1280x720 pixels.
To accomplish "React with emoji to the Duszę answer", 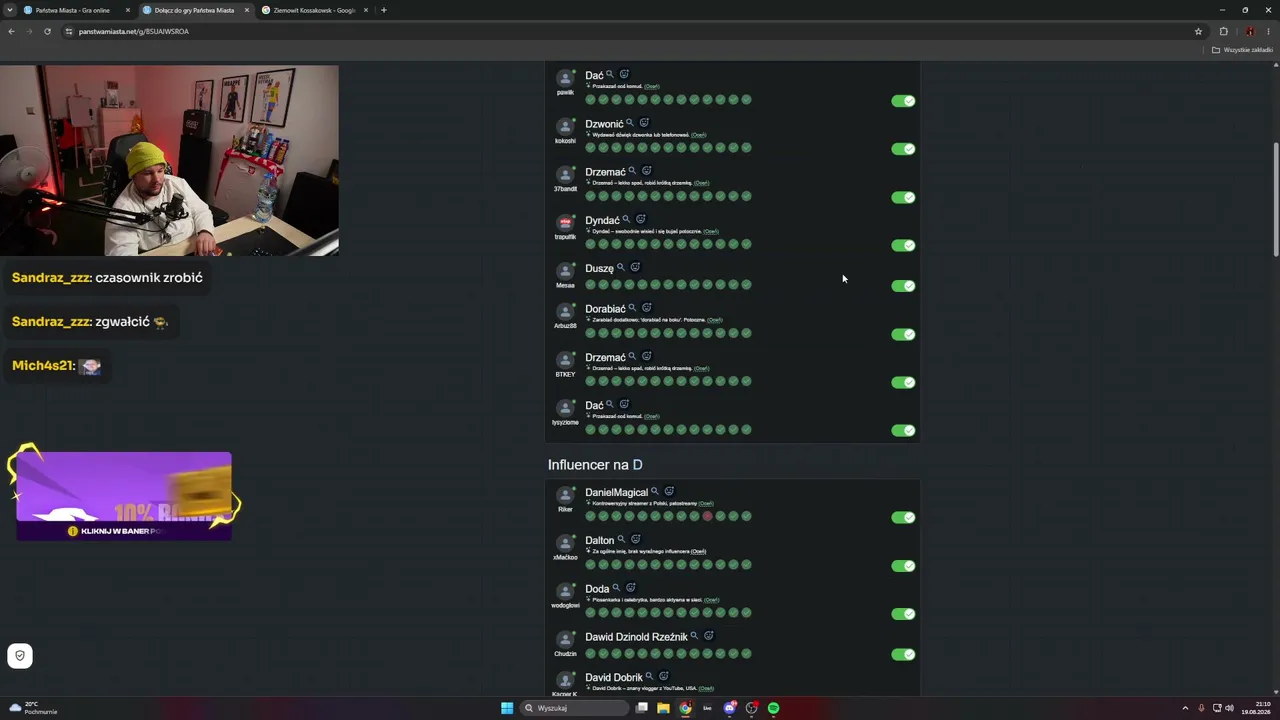I will (635, 267).
